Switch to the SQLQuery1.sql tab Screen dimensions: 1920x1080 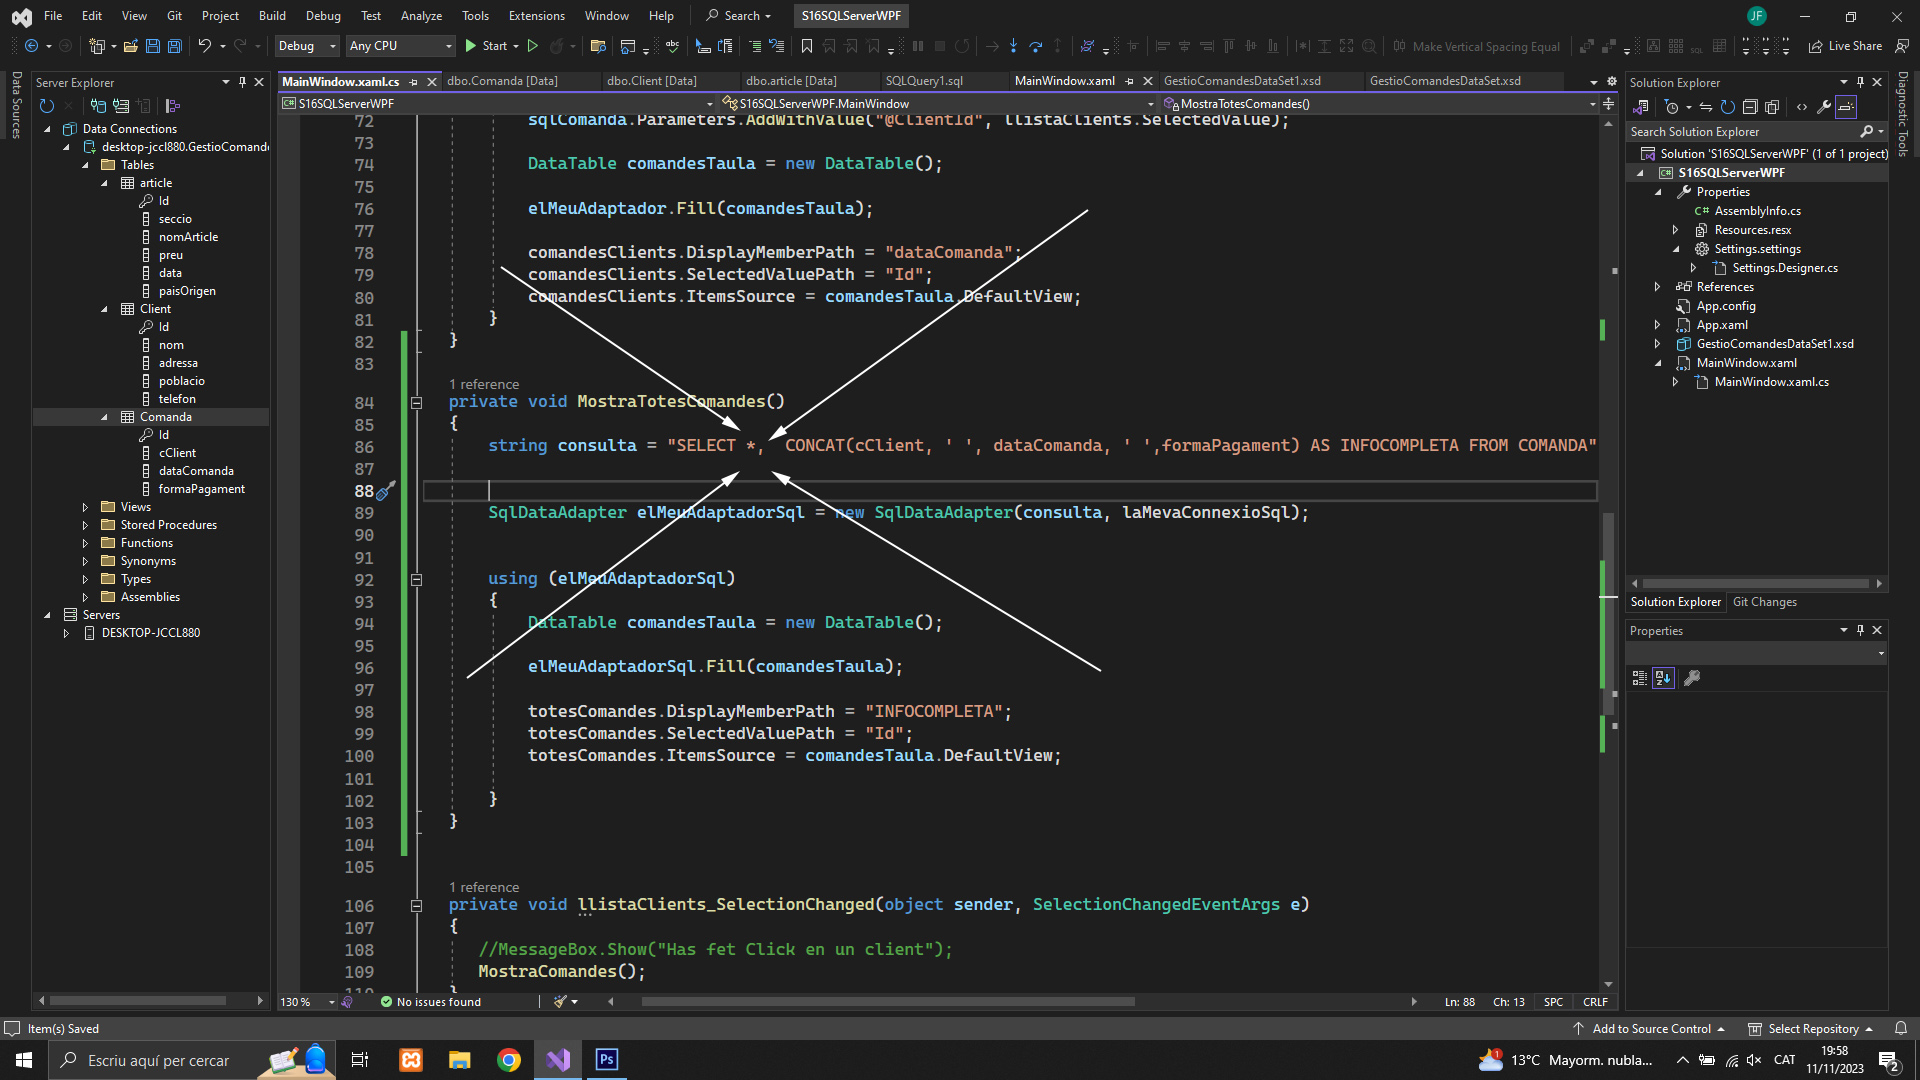click(x=924, y=81)
